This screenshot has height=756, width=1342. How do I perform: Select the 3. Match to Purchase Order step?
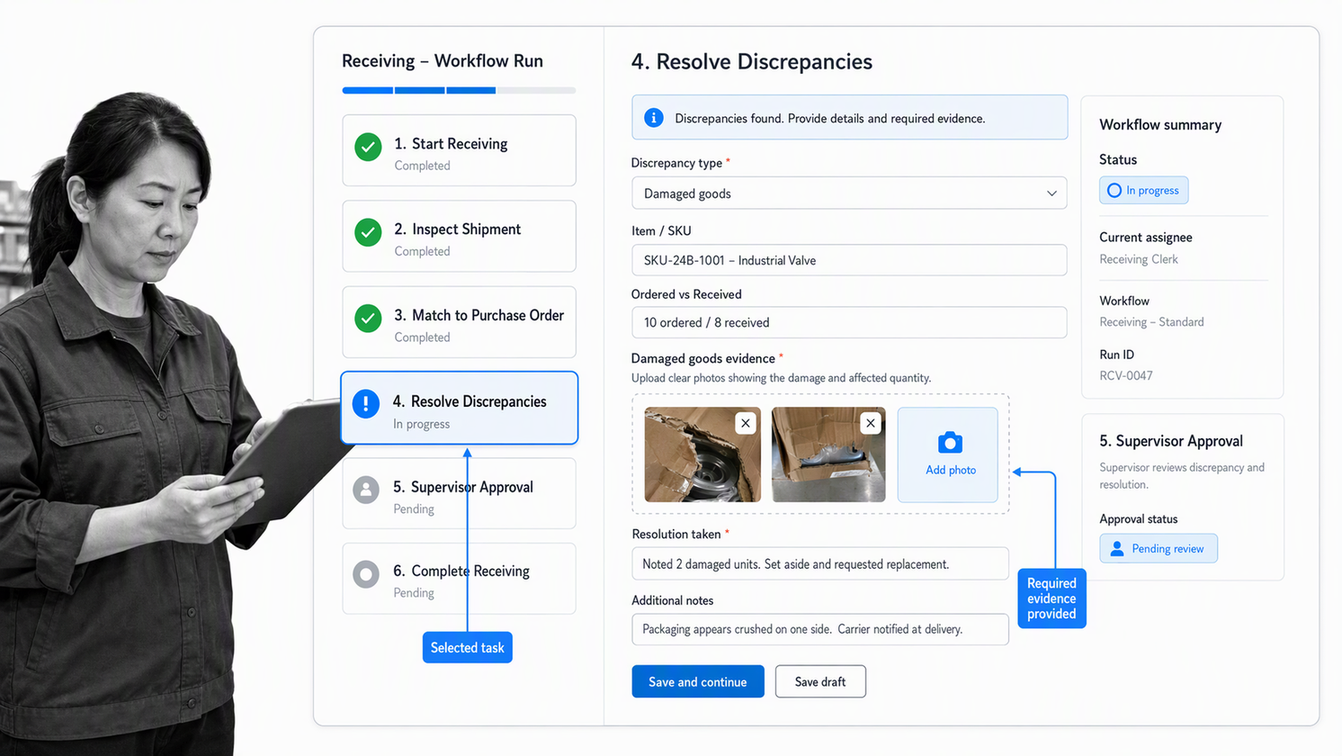tap(459, 322)
